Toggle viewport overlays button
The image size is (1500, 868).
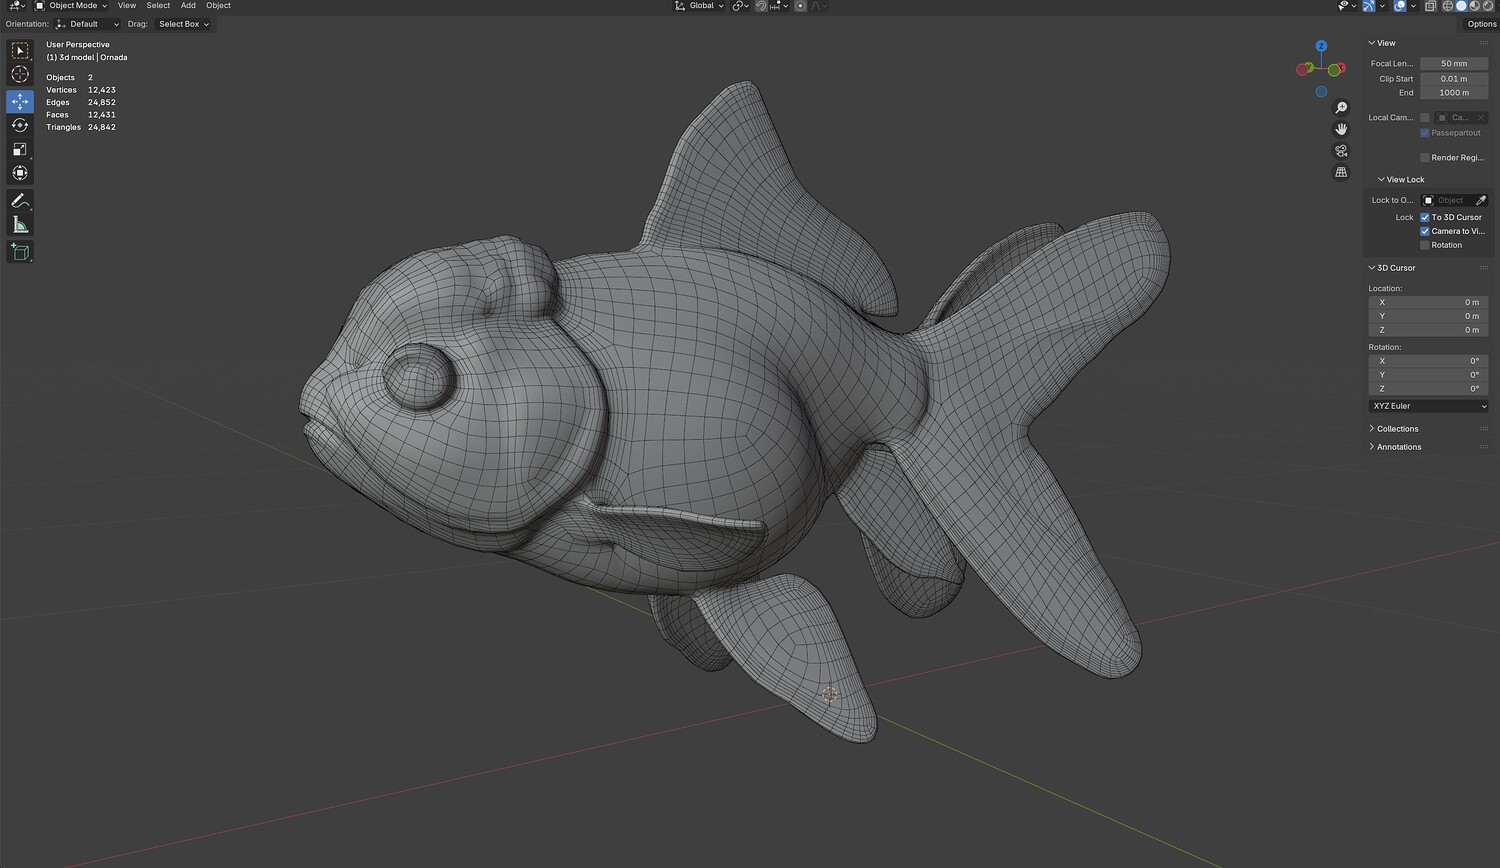(1400, 6)
